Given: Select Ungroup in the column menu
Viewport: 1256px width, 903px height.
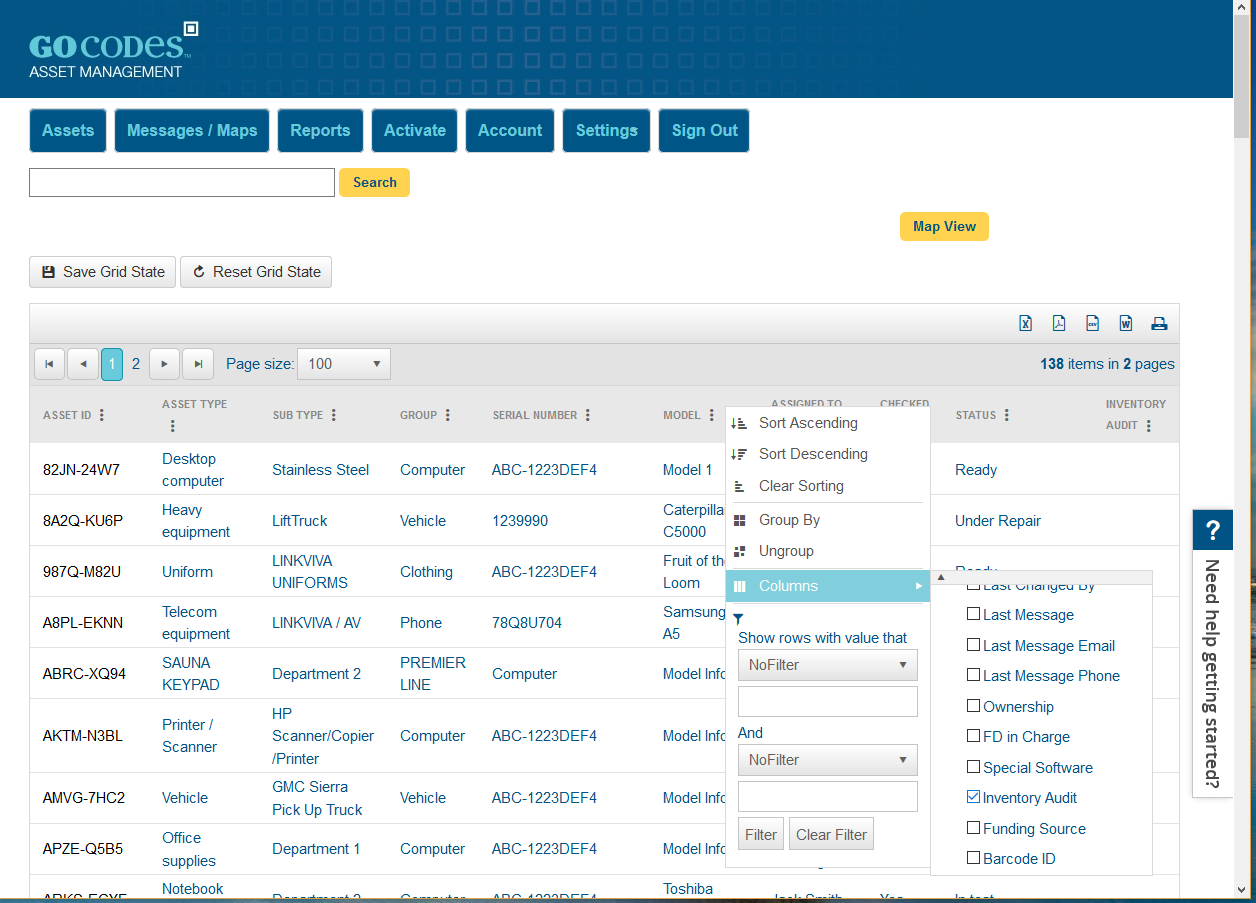Looking at the screenshot, I should 827,551.
